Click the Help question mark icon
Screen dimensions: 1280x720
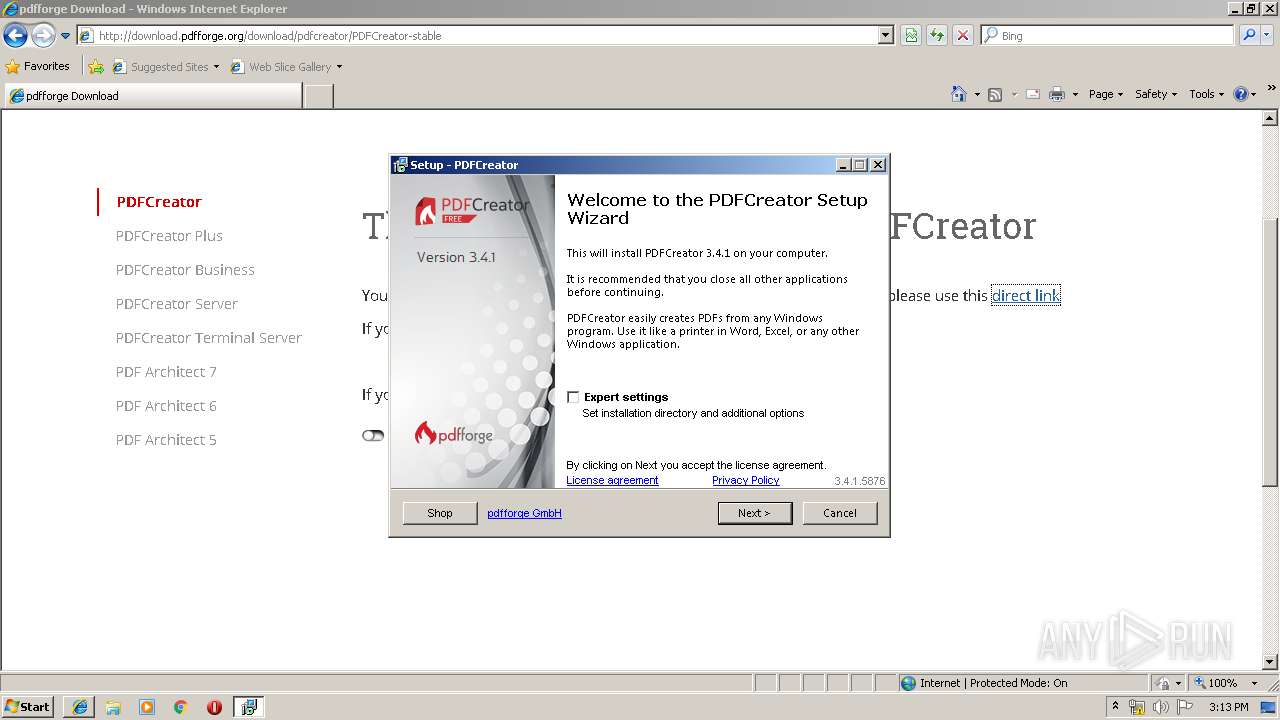click(1241, 94)
